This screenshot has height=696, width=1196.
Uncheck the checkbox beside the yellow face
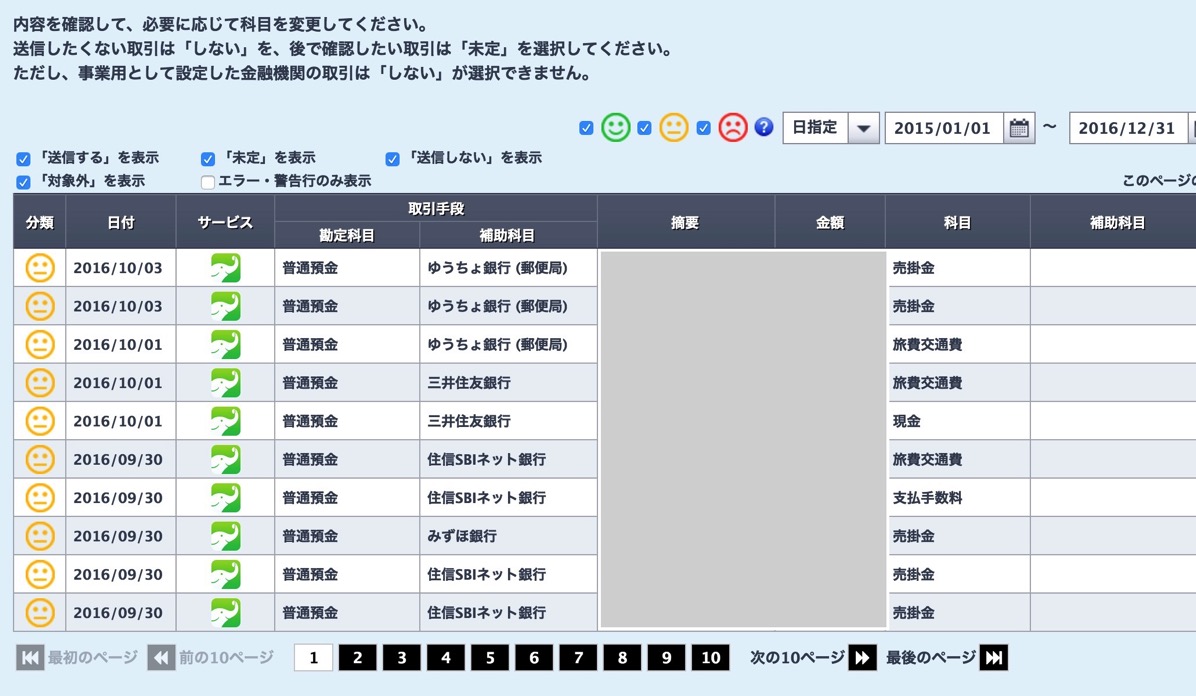coord(645,128)
